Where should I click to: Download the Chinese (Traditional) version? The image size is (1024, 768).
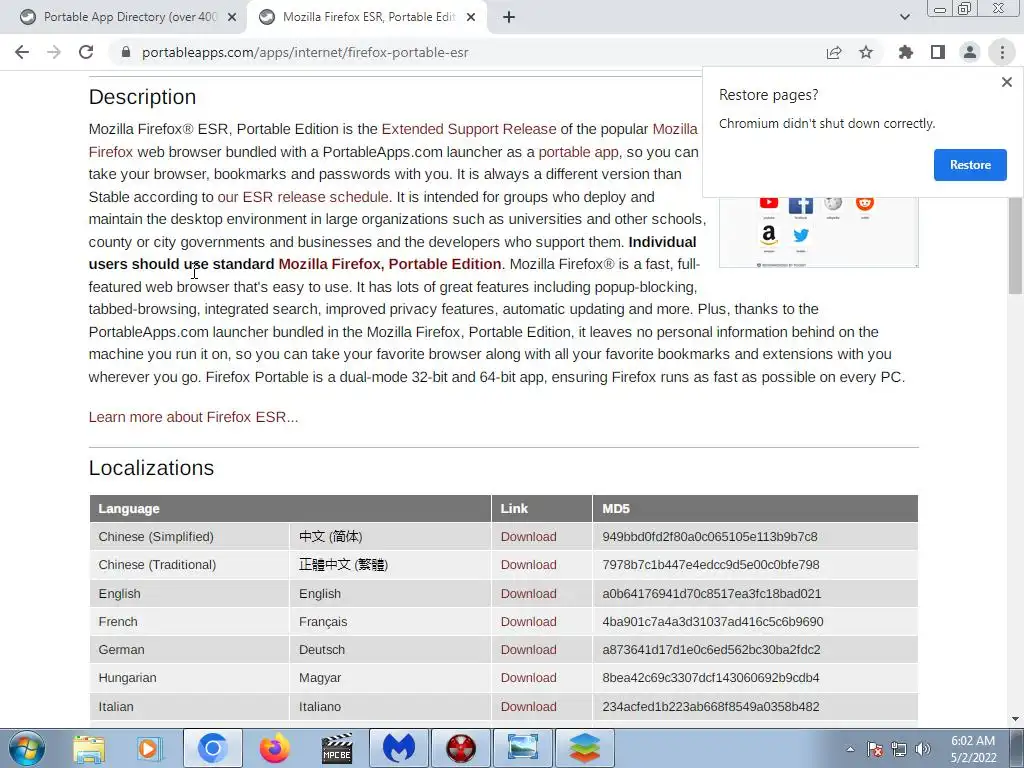pyautogui.click(x=528, y=565)
